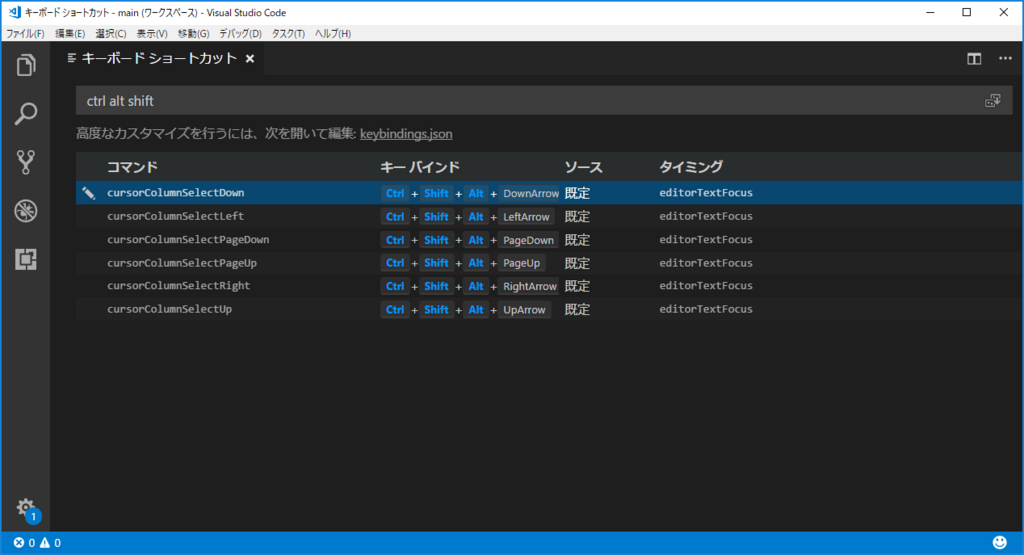Click the Alt key in cursorColumnSelectUp row
This screenshot has width=1024, height=555.
pyautogui.click(x=476, y=310)
